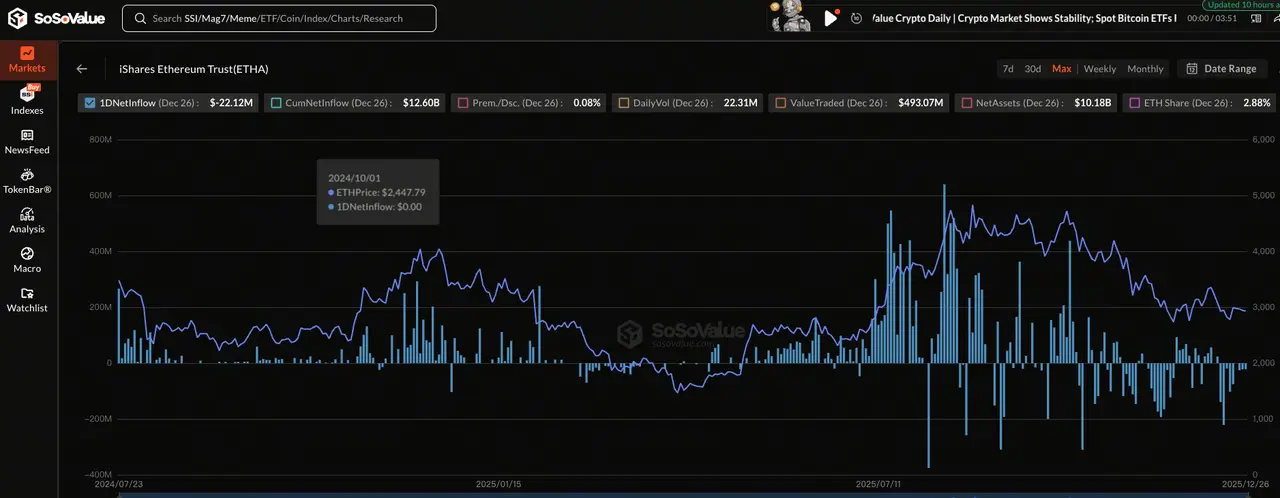Viewport: 1280px width, 498px height.
Task: Click the Updated hours ago badge
Action: pos(1240,5)
